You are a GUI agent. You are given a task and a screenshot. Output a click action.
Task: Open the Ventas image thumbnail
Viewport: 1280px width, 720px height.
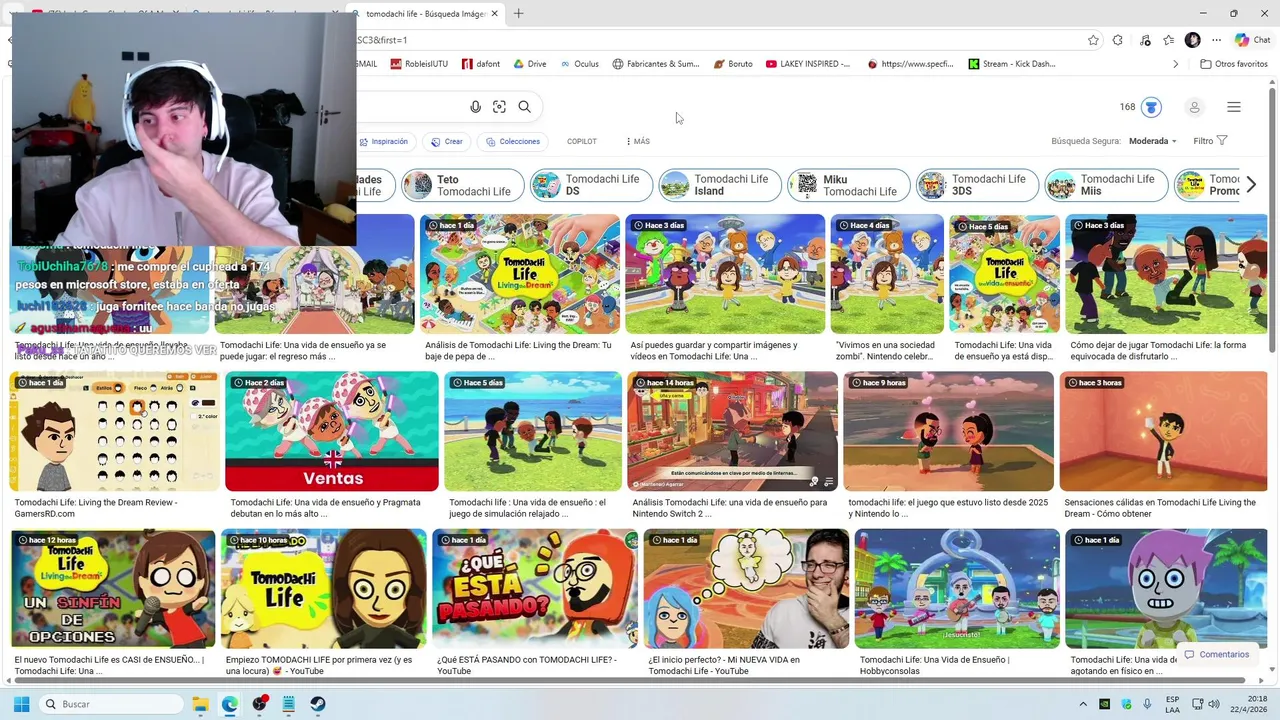[332, 431]
